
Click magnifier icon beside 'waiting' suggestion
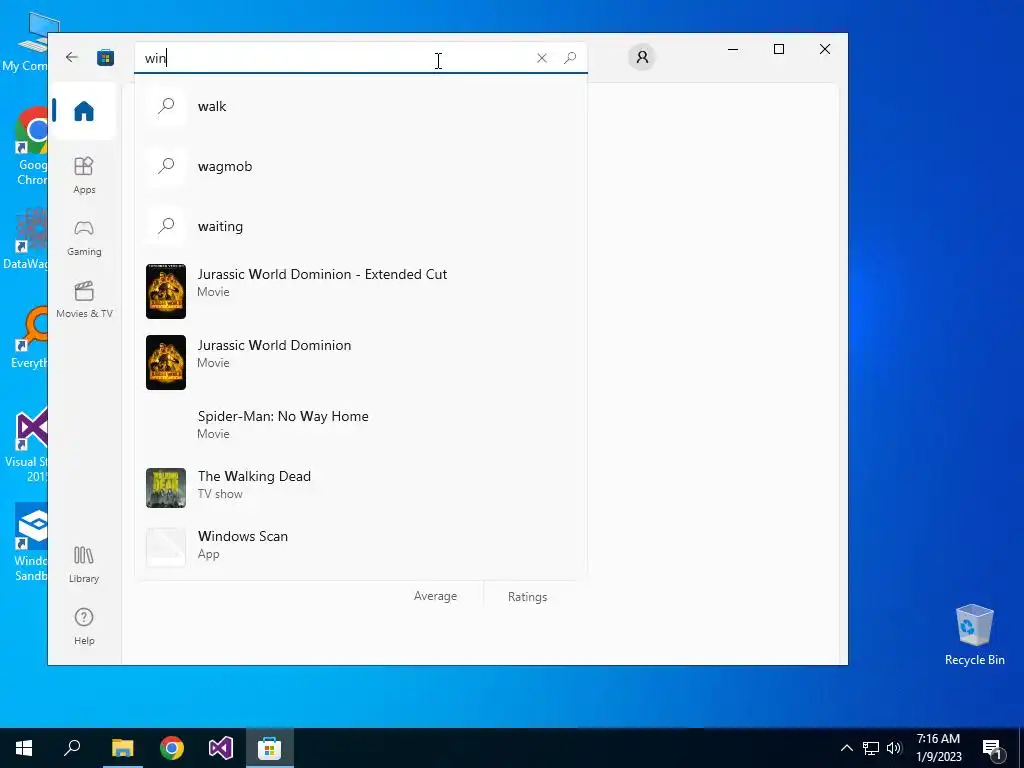pyautogui.click(x=166, y=226)
